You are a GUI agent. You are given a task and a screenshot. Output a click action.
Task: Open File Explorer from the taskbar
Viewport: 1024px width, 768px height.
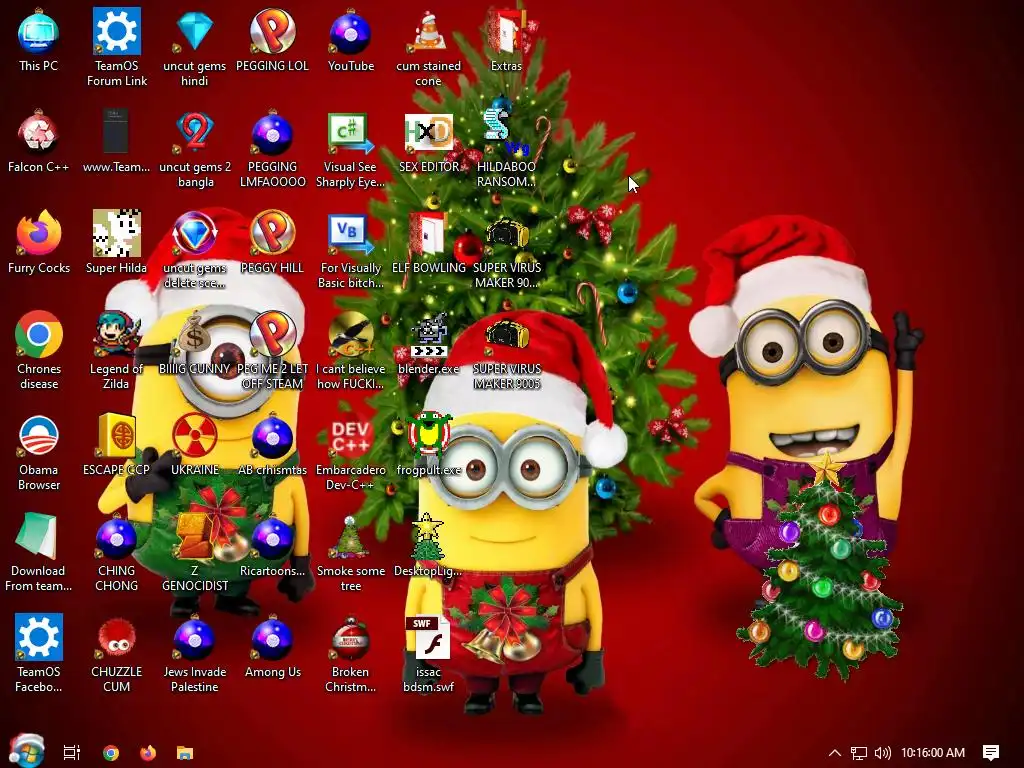185,753
